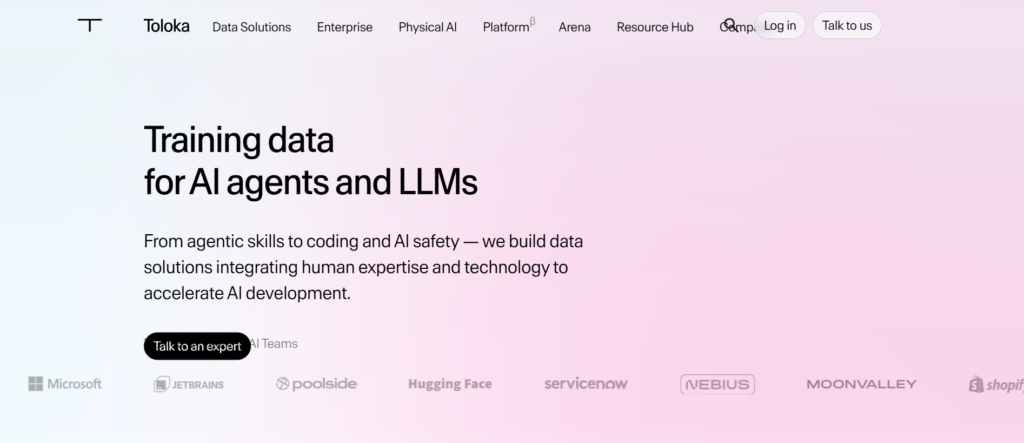1024x443 pixels.
Task: Click the ServiceNow logo
Action: click(586, 384)
